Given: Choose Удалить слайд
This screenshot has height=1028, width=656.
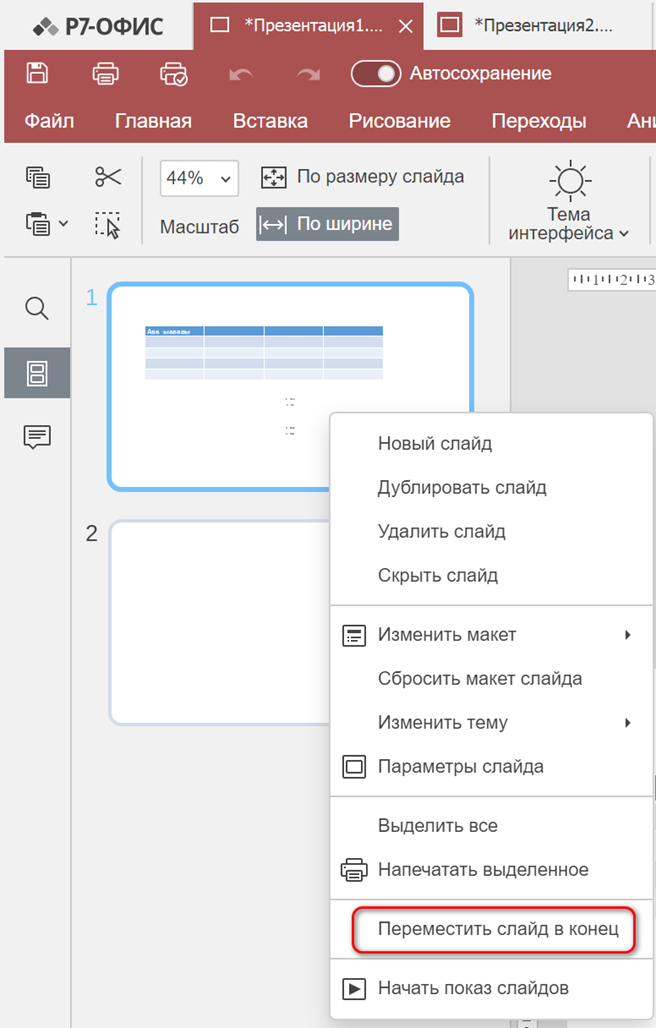Looking at the screenshot, I should pos(492,532).
